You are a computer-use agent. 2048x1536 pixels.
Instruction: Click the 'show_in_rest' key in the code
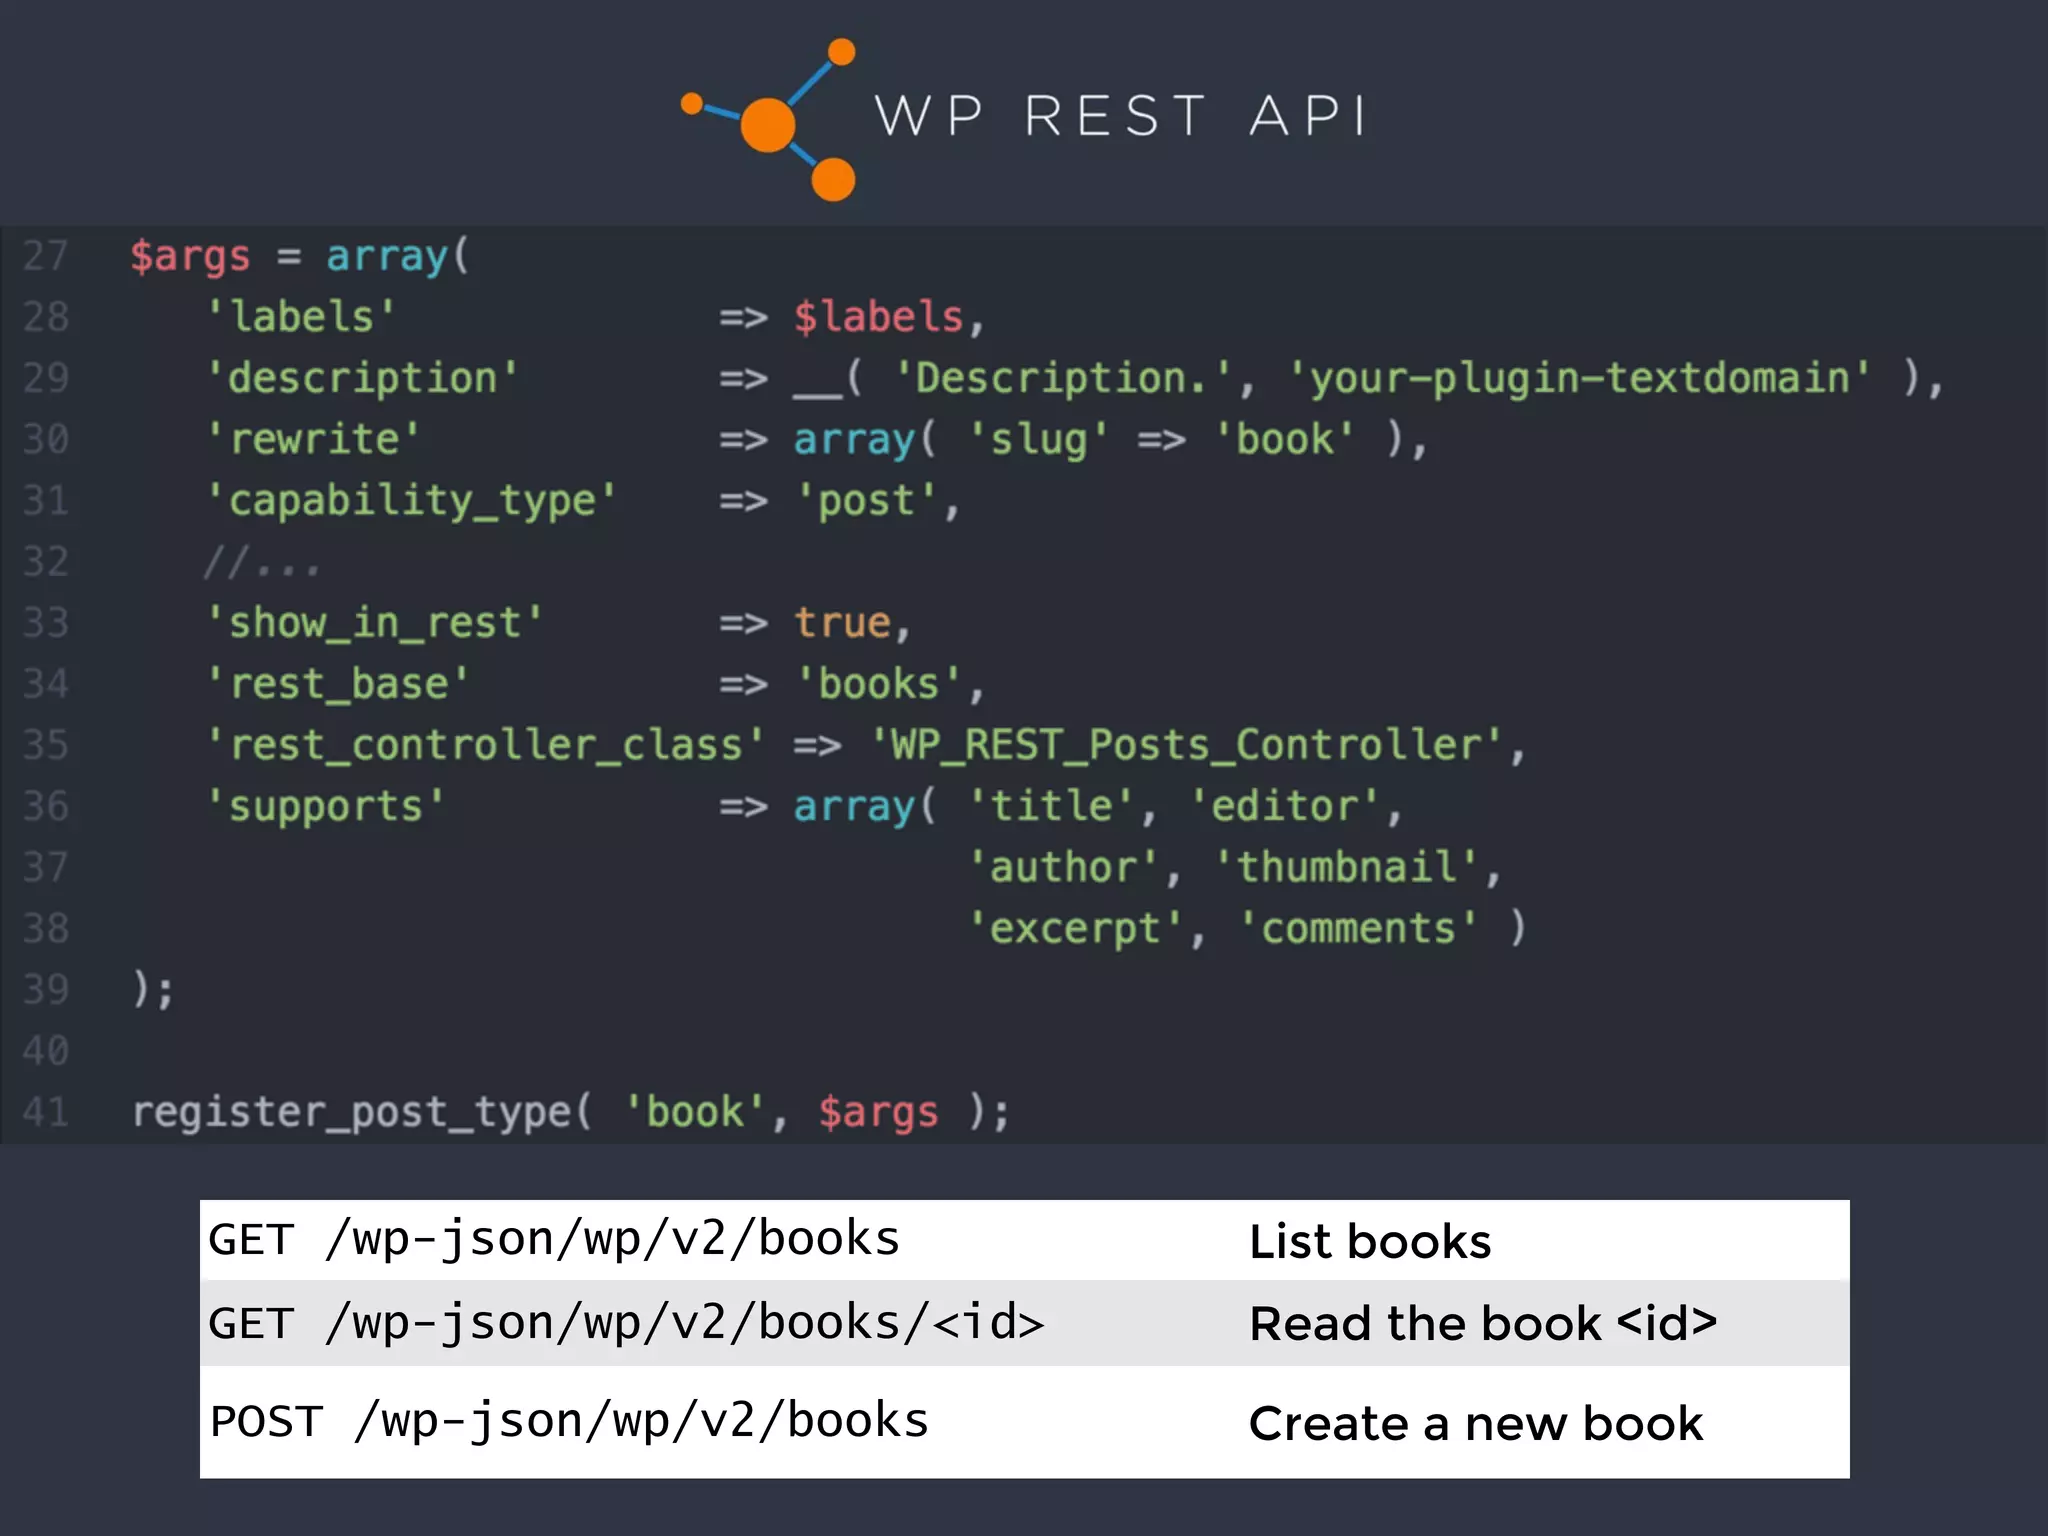(x=374, y=623)
